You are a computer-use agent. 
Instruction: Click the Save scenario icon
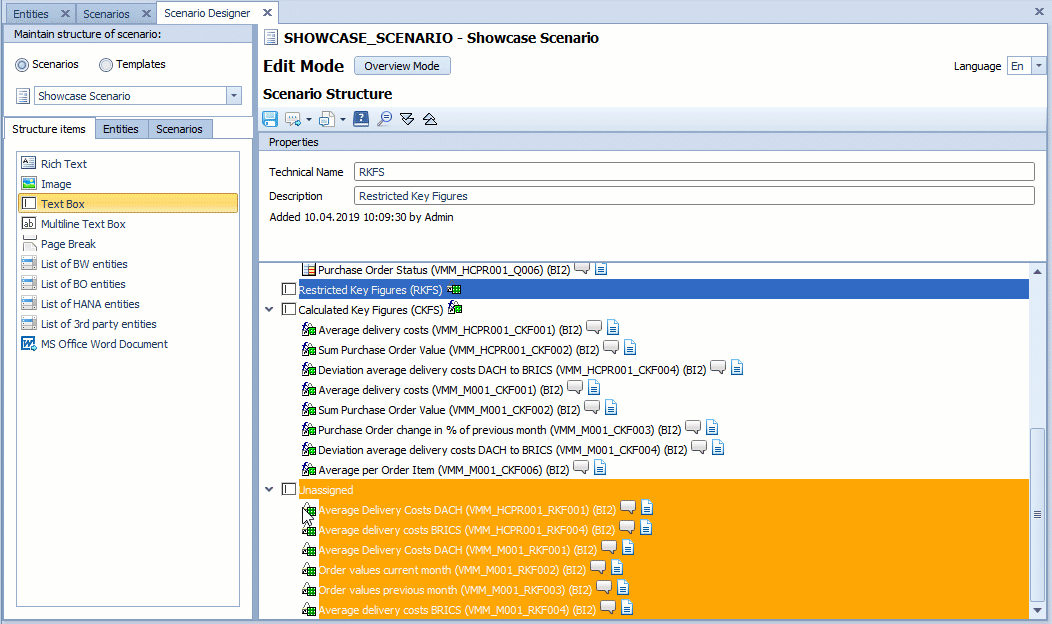pos(269,118)
